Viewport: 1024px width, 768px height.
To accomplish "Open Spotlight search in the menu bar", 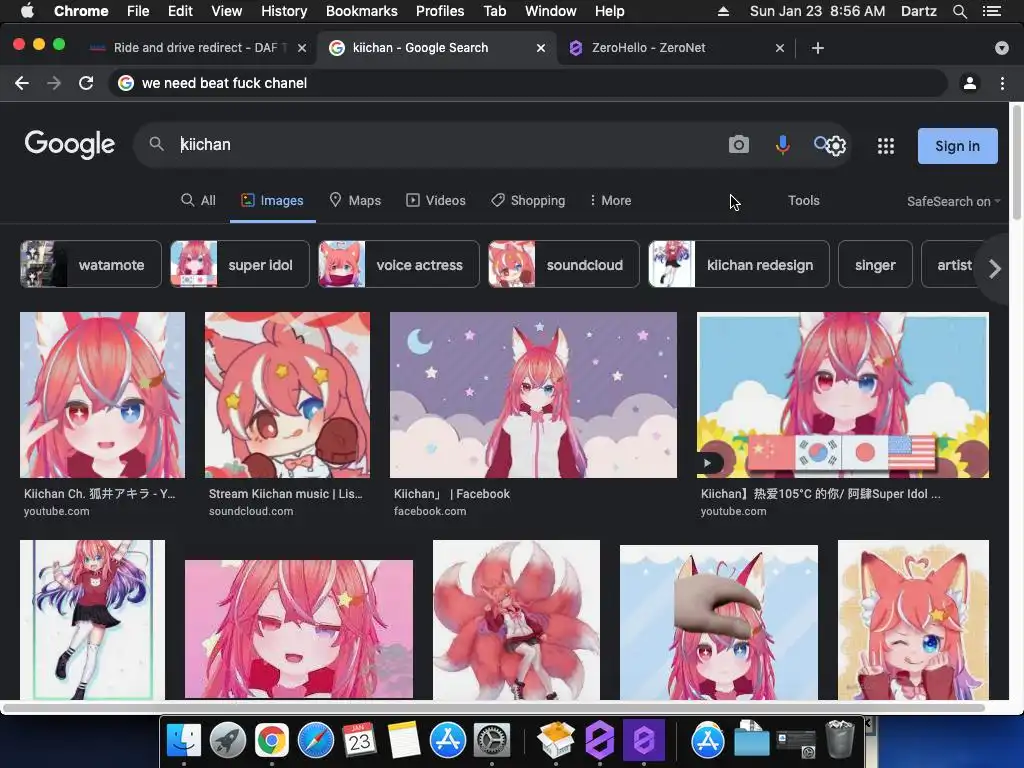I will [x=959, y=11].
